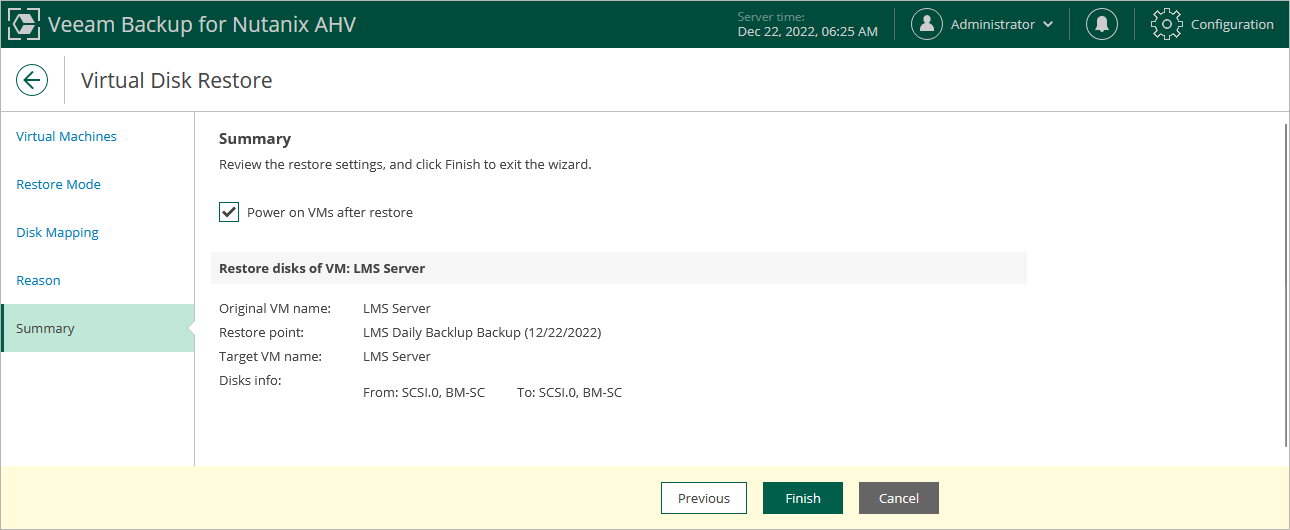This screenshot has width=1290, height=530.
Task: Click 'From: SCSI.0, BM-SC' disk info
Action: click(x=424, y=392)
